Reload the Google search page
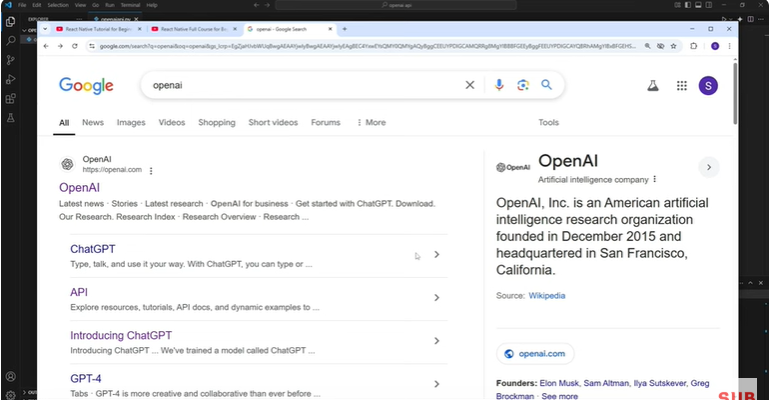770x400 pixels. click(x=75, y=46)
